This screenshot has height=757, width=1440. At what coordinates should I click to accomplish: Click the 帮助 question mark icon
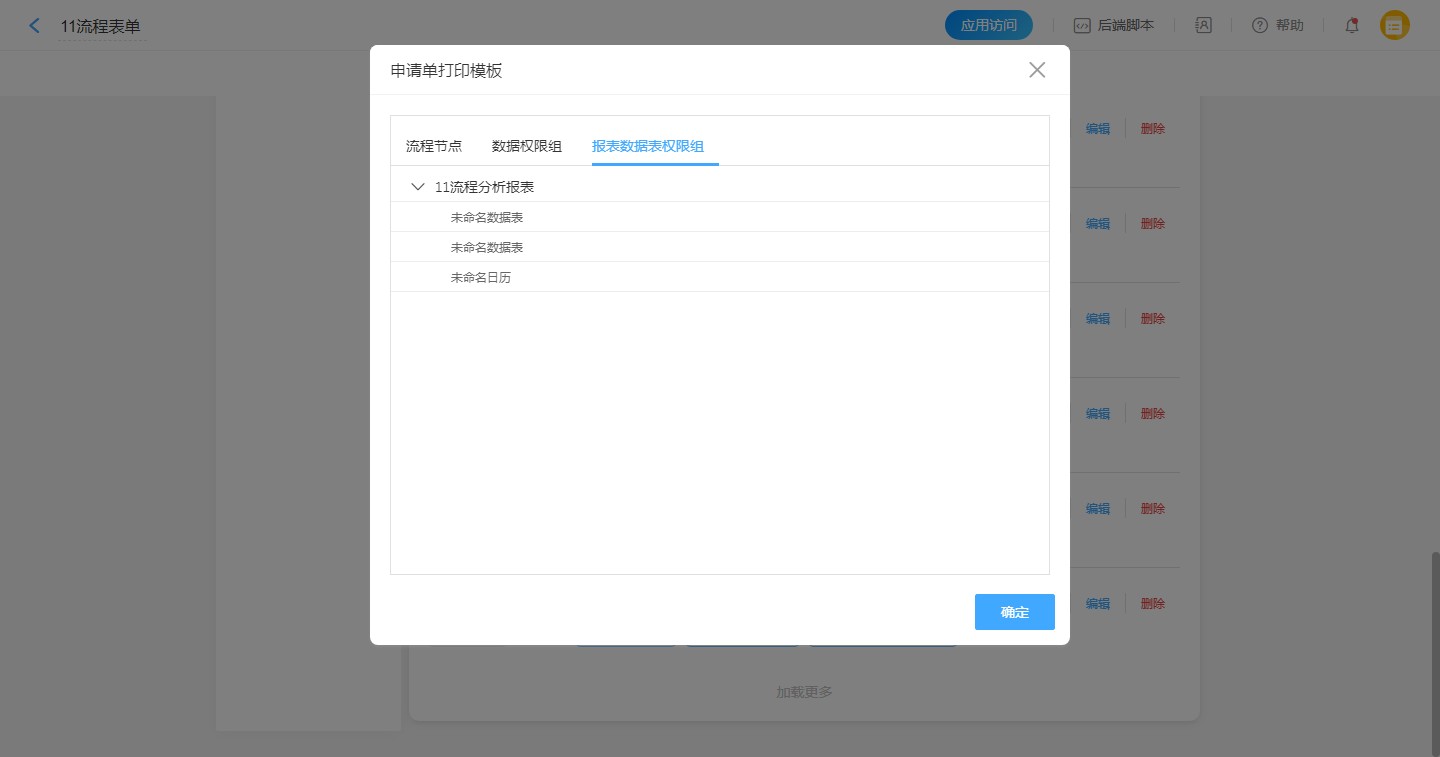pos(1260,26)
